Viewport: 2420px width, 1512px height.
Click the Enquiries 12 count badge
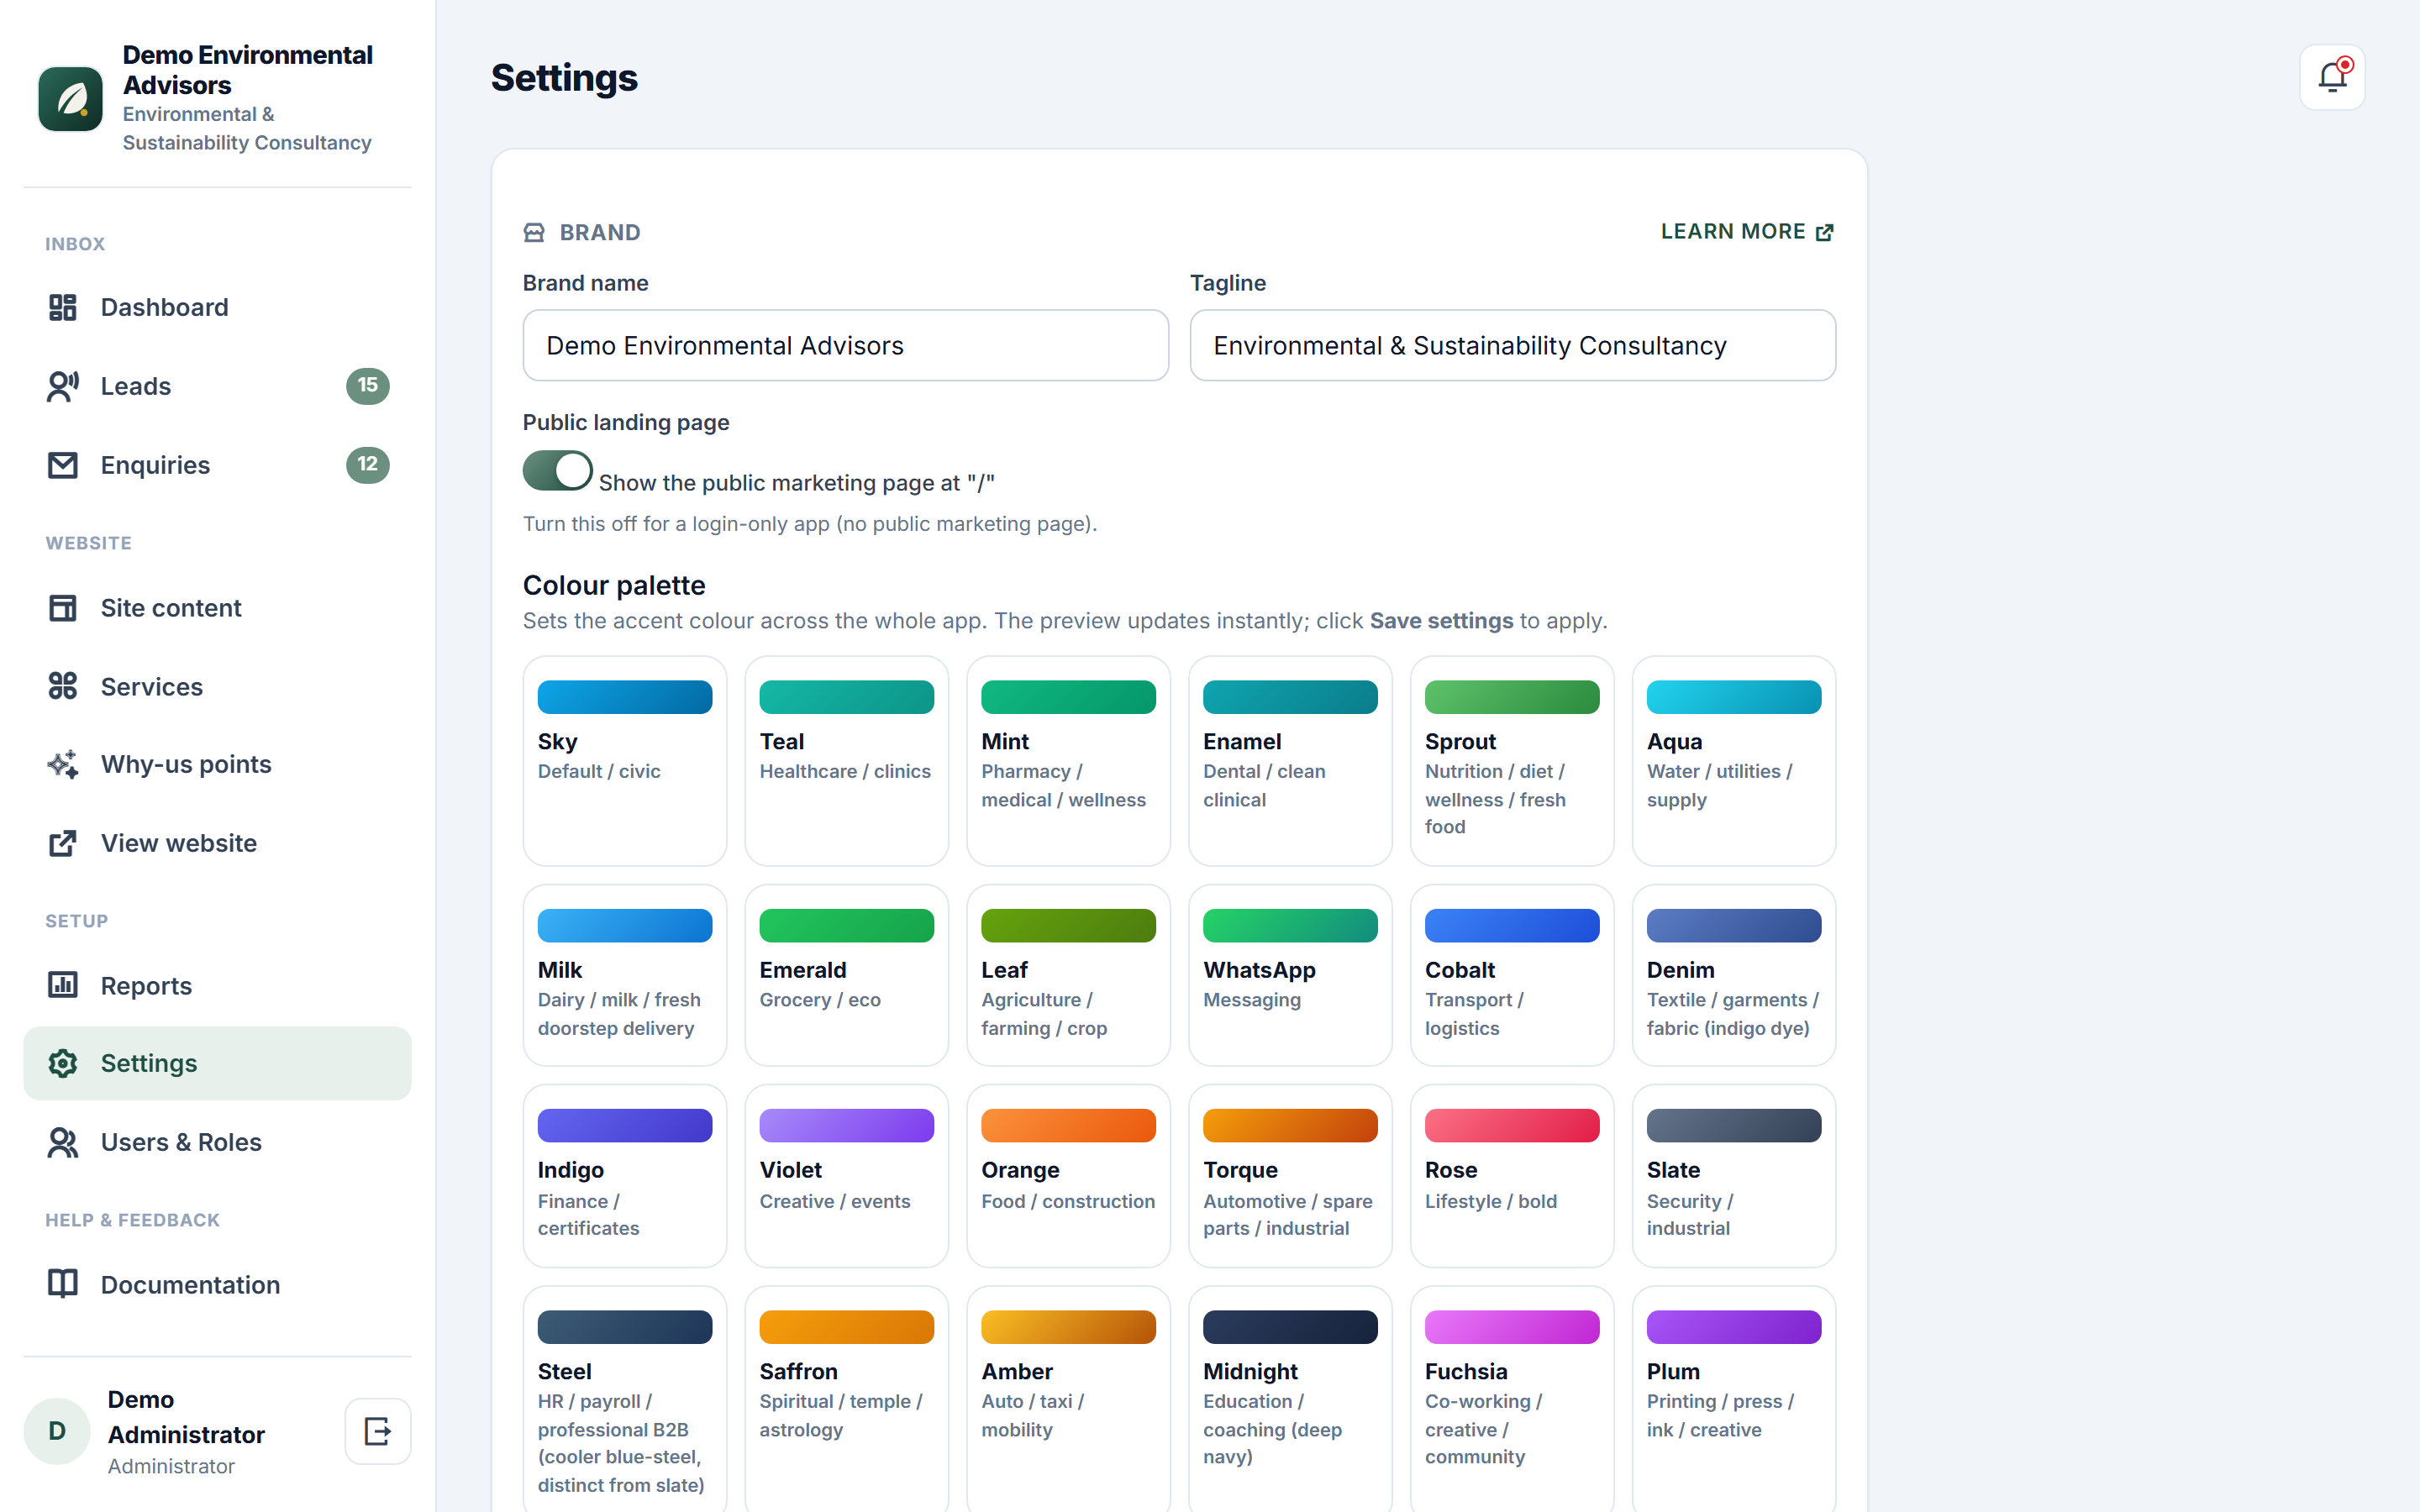point(368,465)
